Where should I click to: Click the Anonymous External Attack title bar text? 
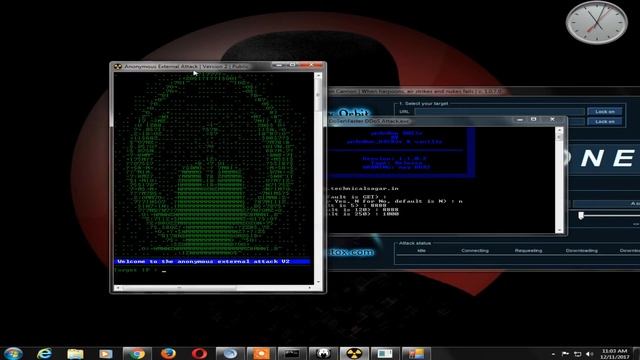coord(186,66)
